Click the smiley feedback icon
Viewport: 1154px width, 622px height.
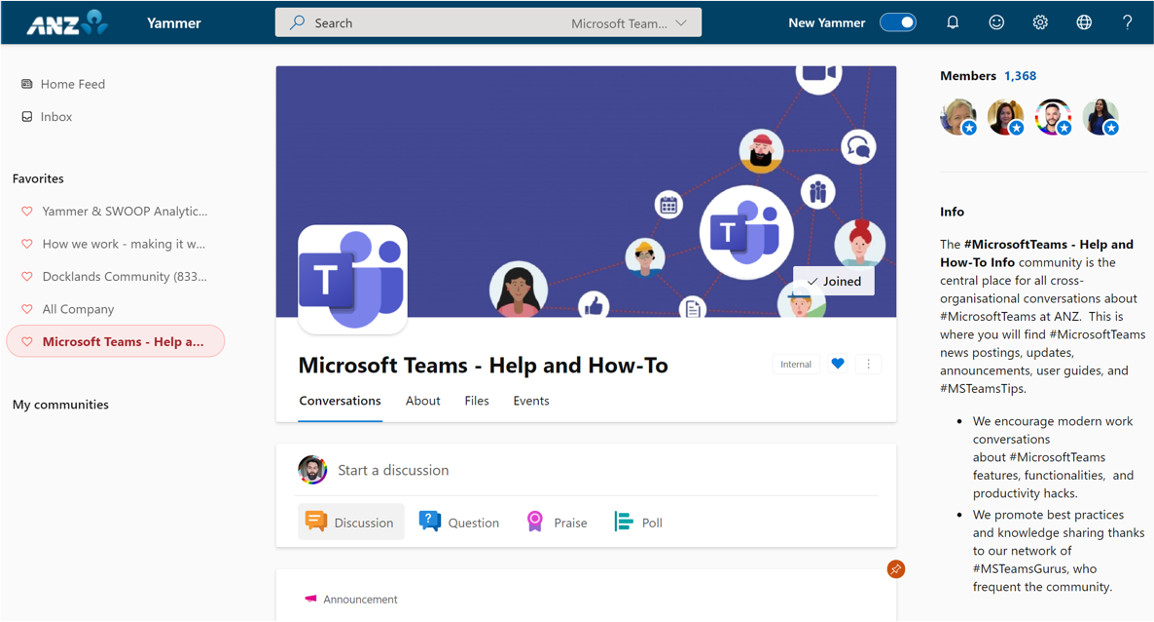(x=996, y=23)
